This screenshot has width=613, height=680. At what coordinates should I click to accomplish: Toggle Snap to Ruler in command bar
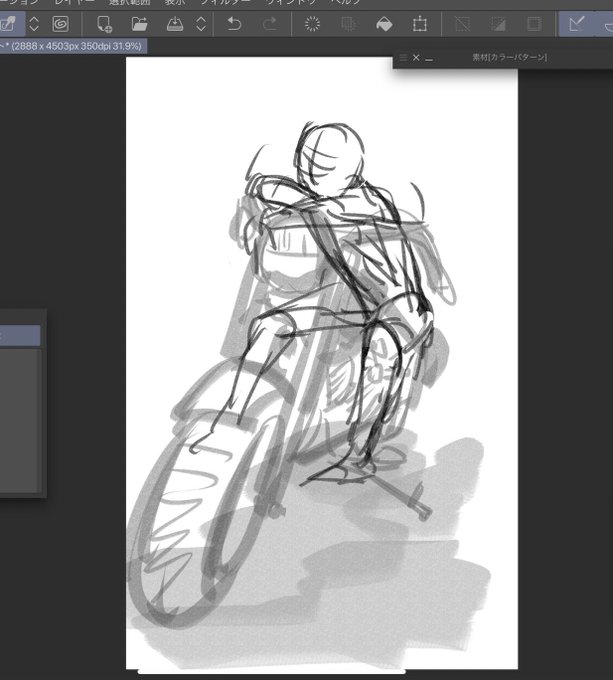(x=577, y=24)
